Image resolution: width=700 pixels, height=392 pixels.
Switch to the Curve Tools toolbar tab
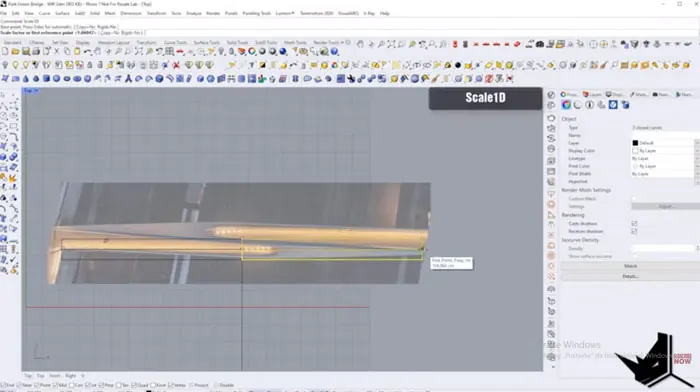click(x=175, y=42)
